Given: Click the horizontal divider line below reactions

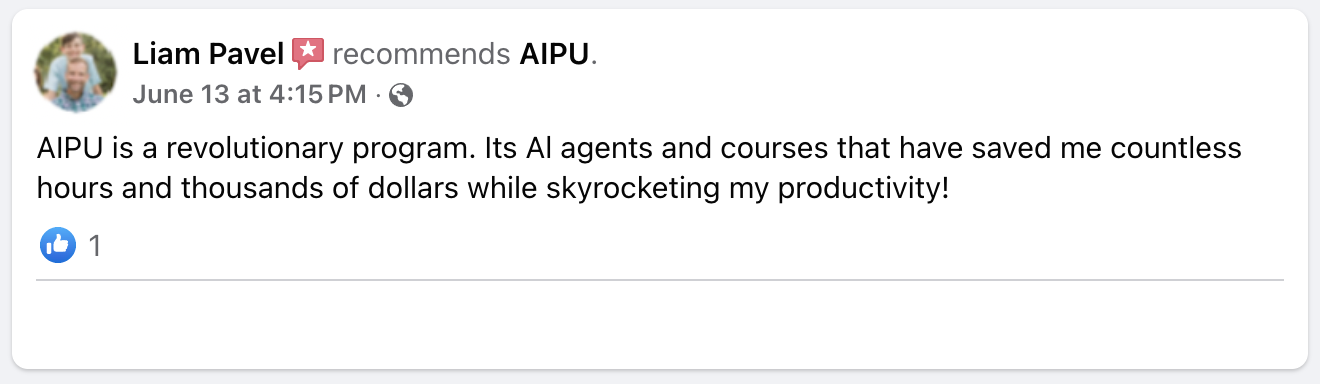Looking at the screenshot, I should 659,280.
